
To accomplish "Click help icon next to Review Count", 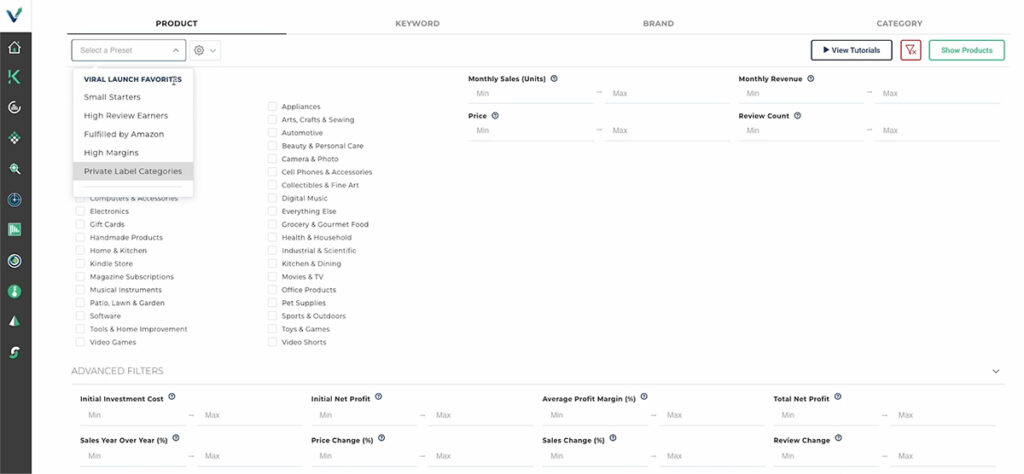I will [x=797, y=116].
